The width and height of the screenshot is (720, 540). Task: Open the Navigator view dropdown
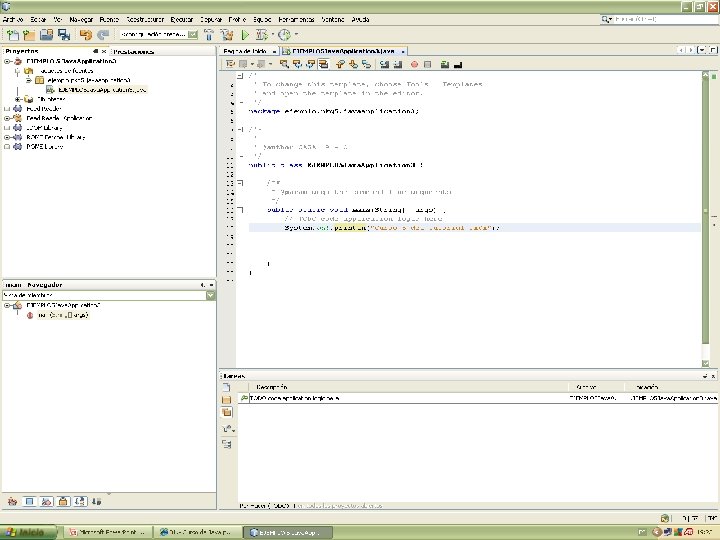click(210, 295)
